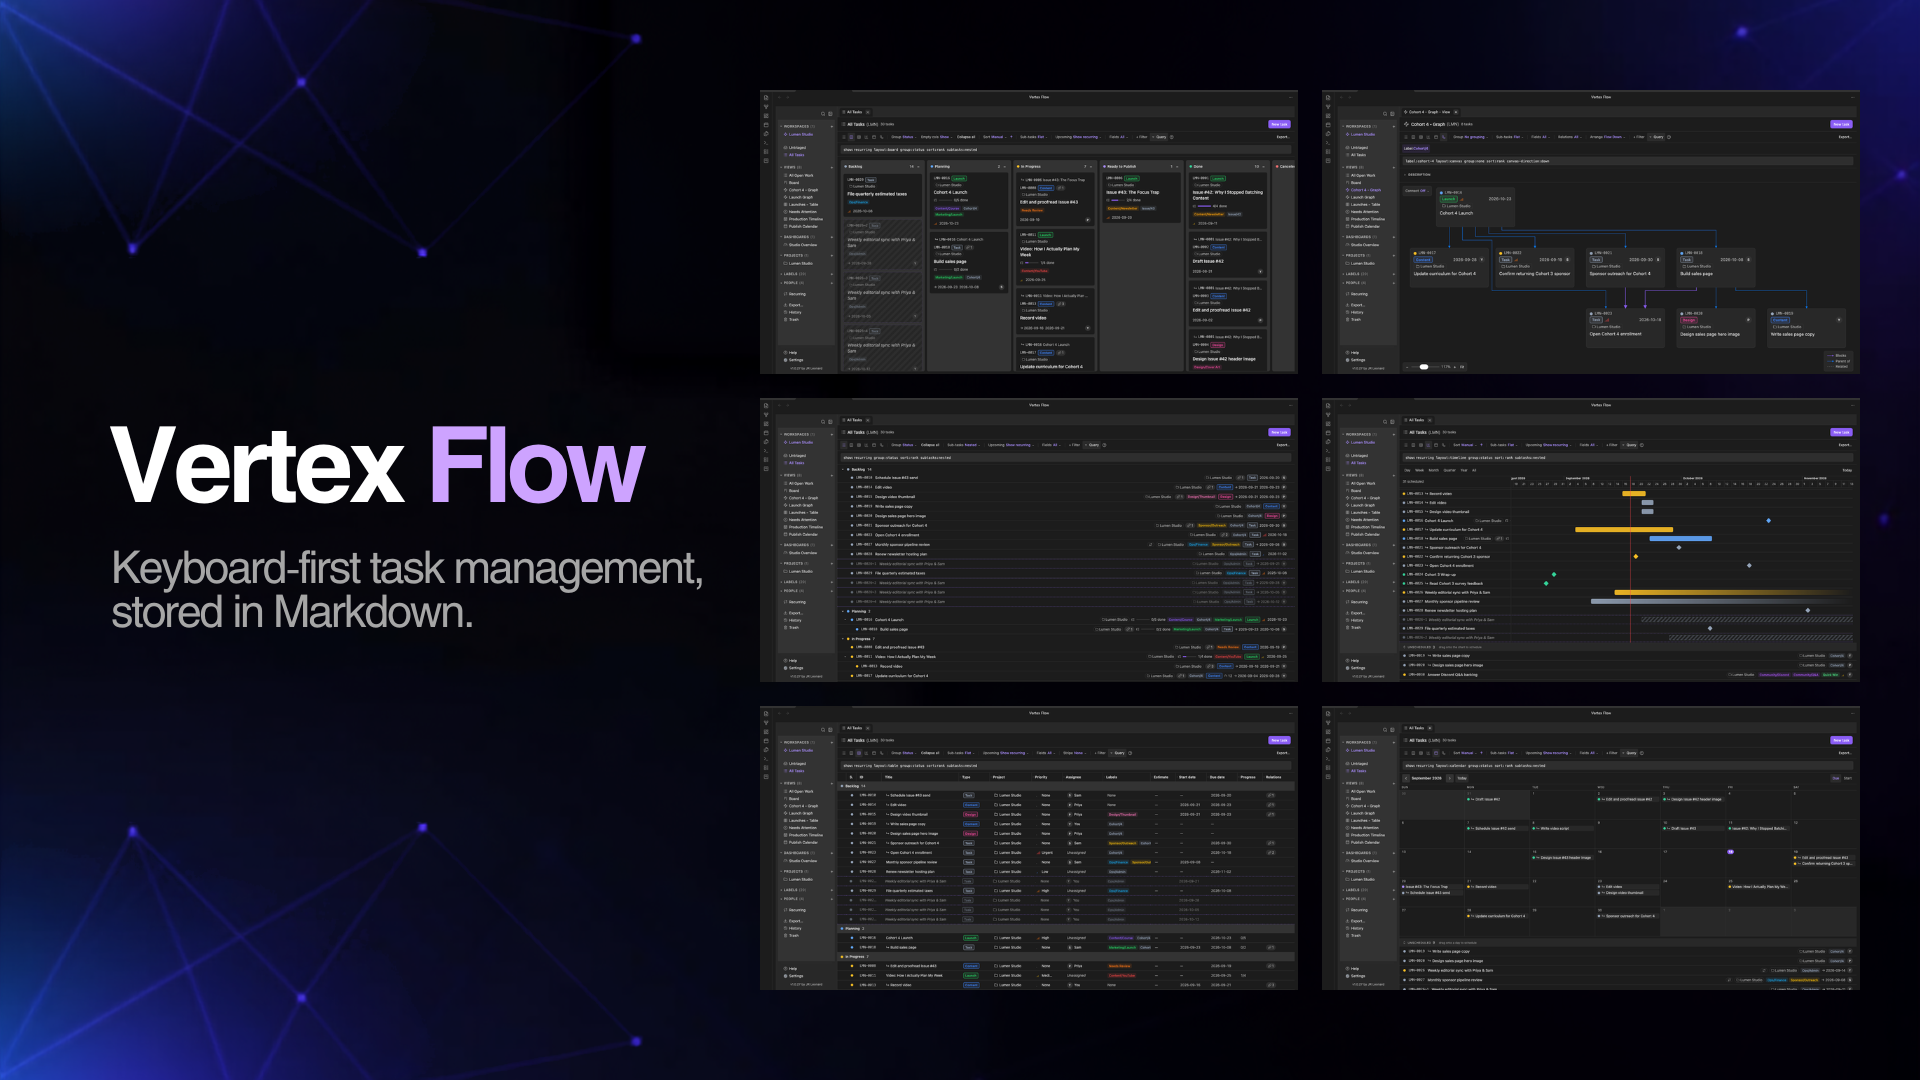Collapse In Progress group in list screenshot
This screenshot has width=1920, height=1080.
point(843,639)
